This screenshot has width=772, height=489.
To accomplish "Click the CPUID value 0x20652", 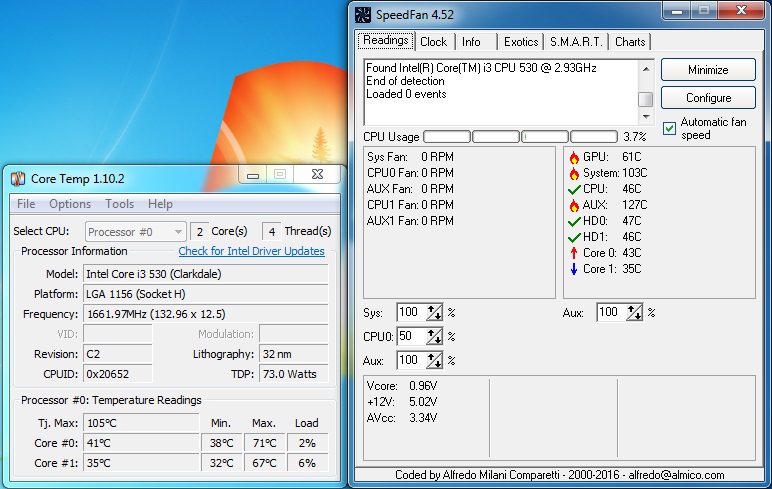I will 118,374.
